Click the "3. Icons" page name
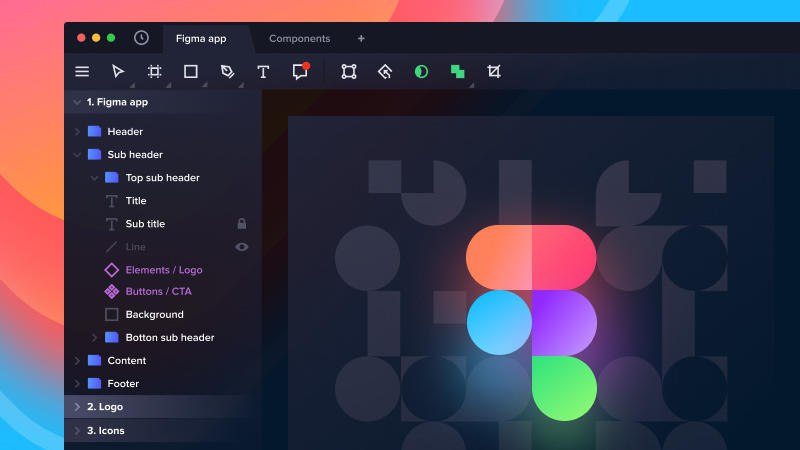 106,431
